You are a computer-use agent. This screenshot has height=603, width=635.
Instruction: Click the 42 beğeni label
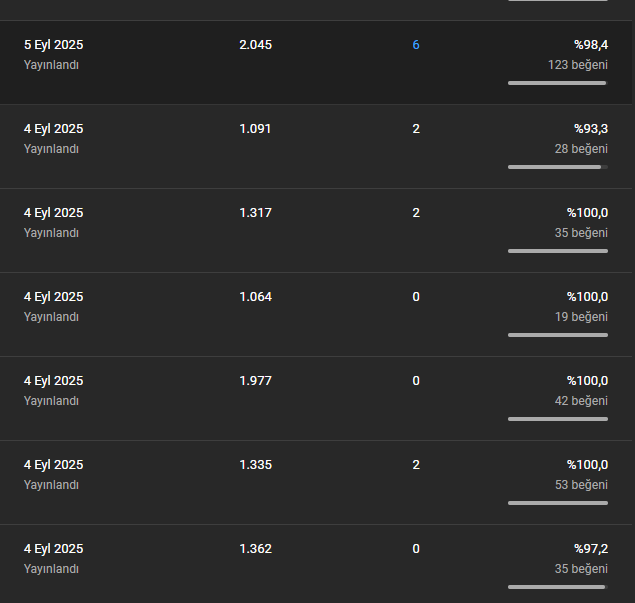[581, 401]
